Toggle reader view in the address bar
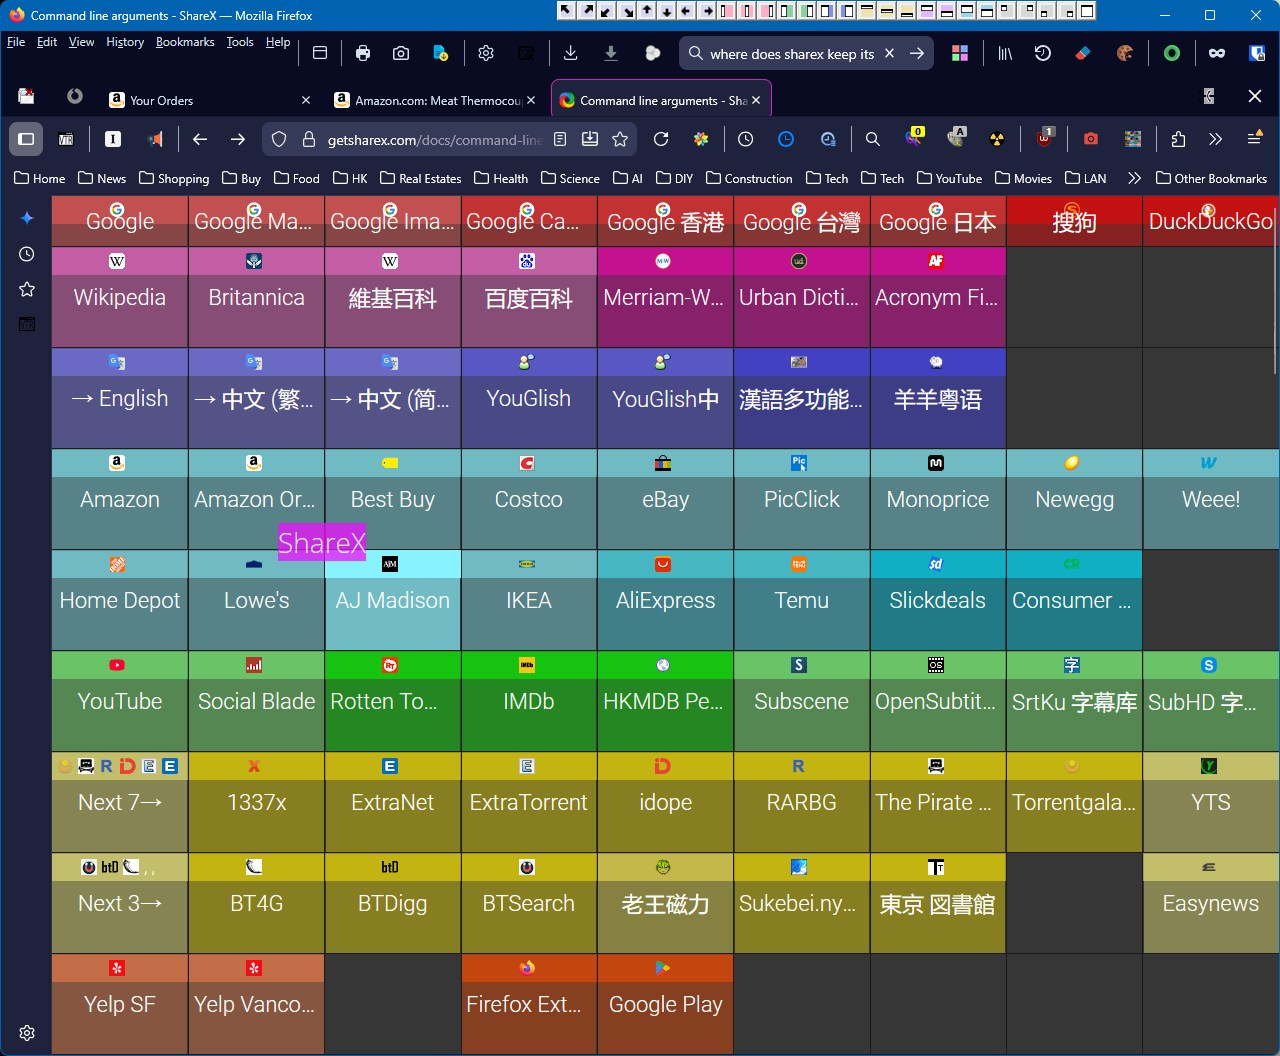The image size is (1280, 1056). tap(560, 140)
